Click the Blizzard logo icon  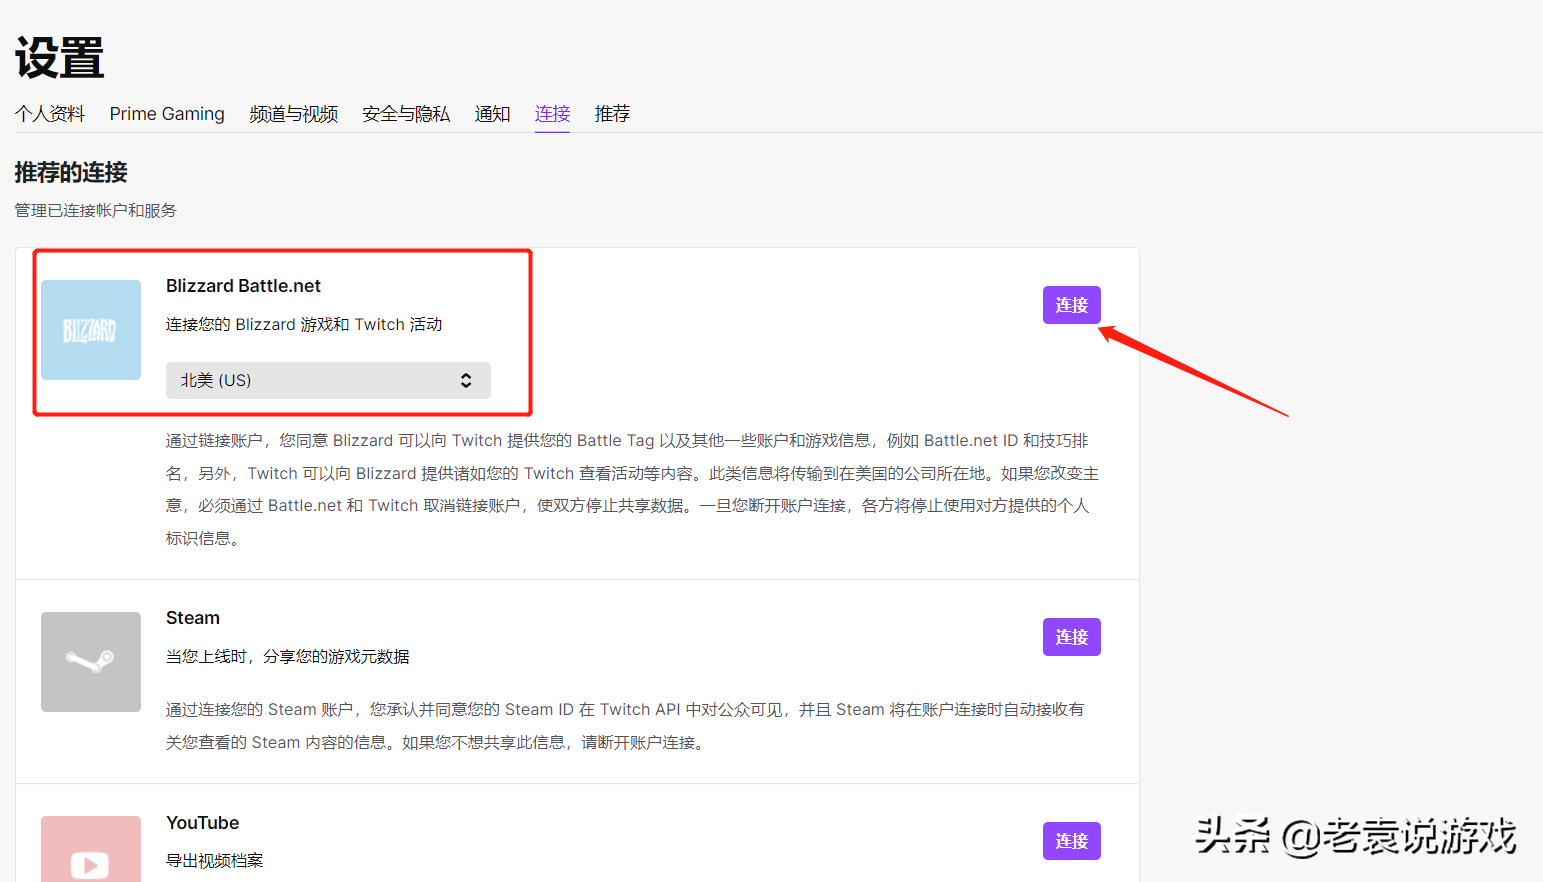tap(91, 330)
